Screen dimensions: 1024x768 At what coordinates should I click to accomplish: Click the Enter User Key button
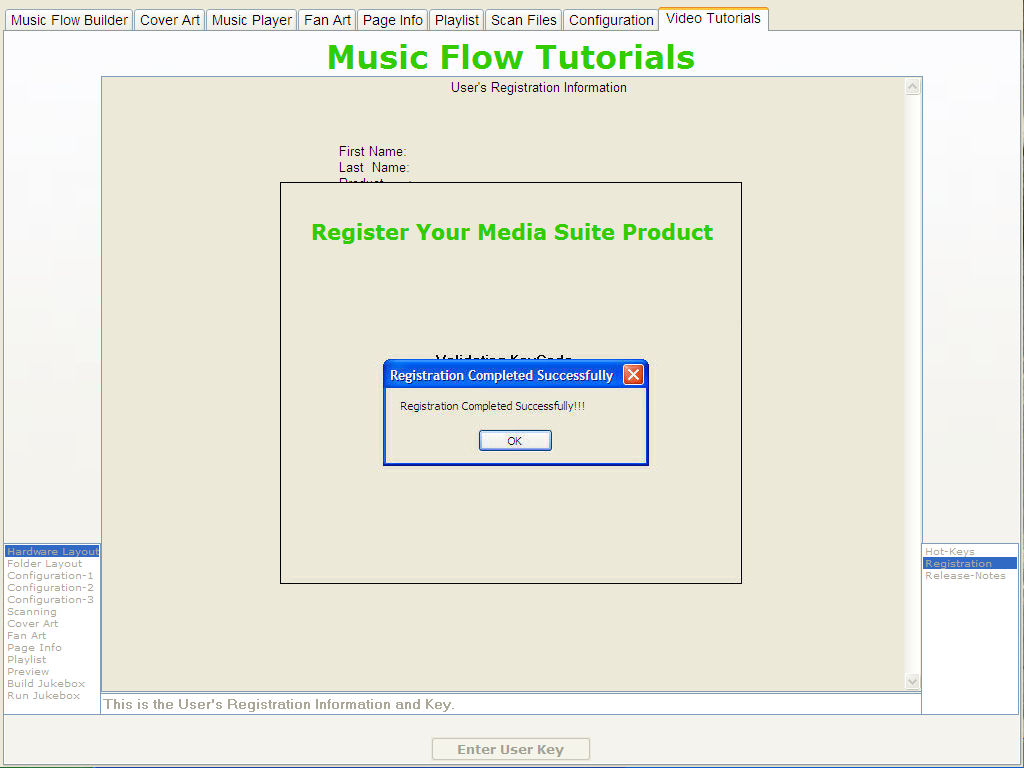(511, 749)
